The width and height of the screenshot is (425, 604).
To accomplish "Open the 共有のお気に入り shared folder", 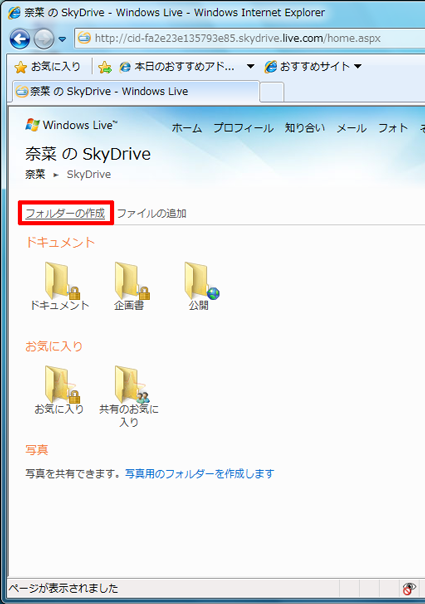I will (x=131, y=384).
